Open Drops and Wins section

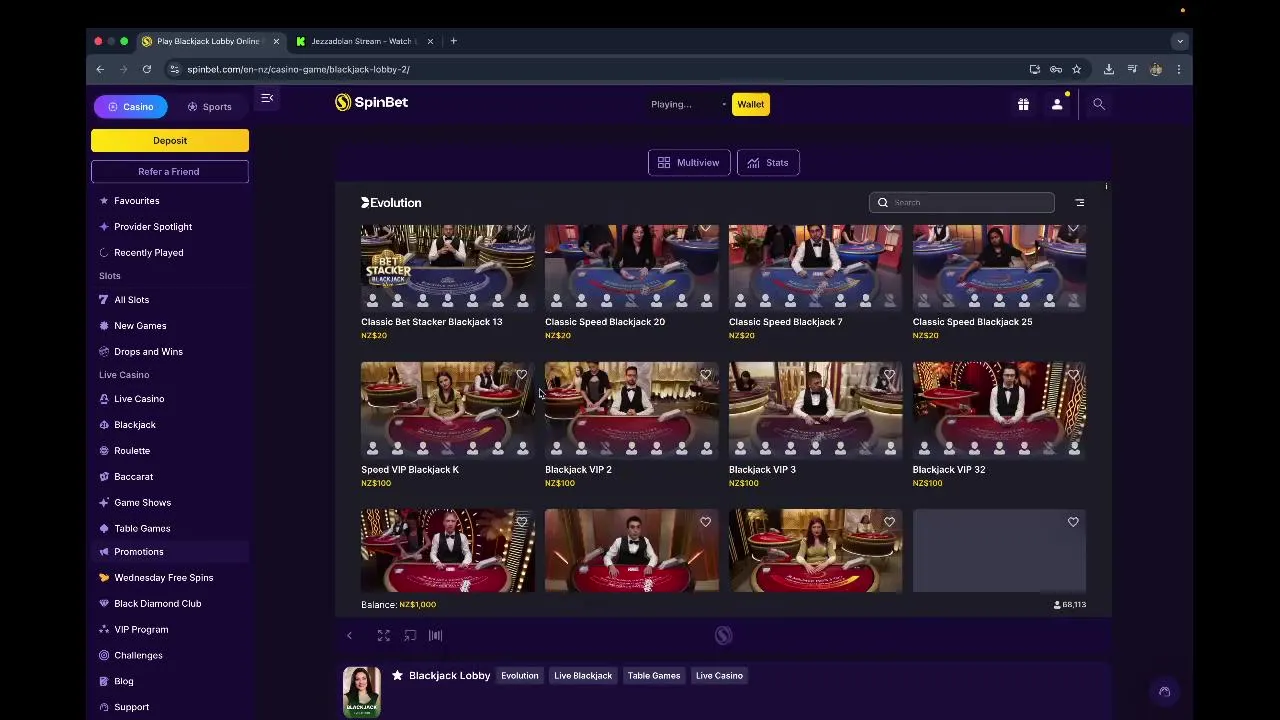point(148,352)
